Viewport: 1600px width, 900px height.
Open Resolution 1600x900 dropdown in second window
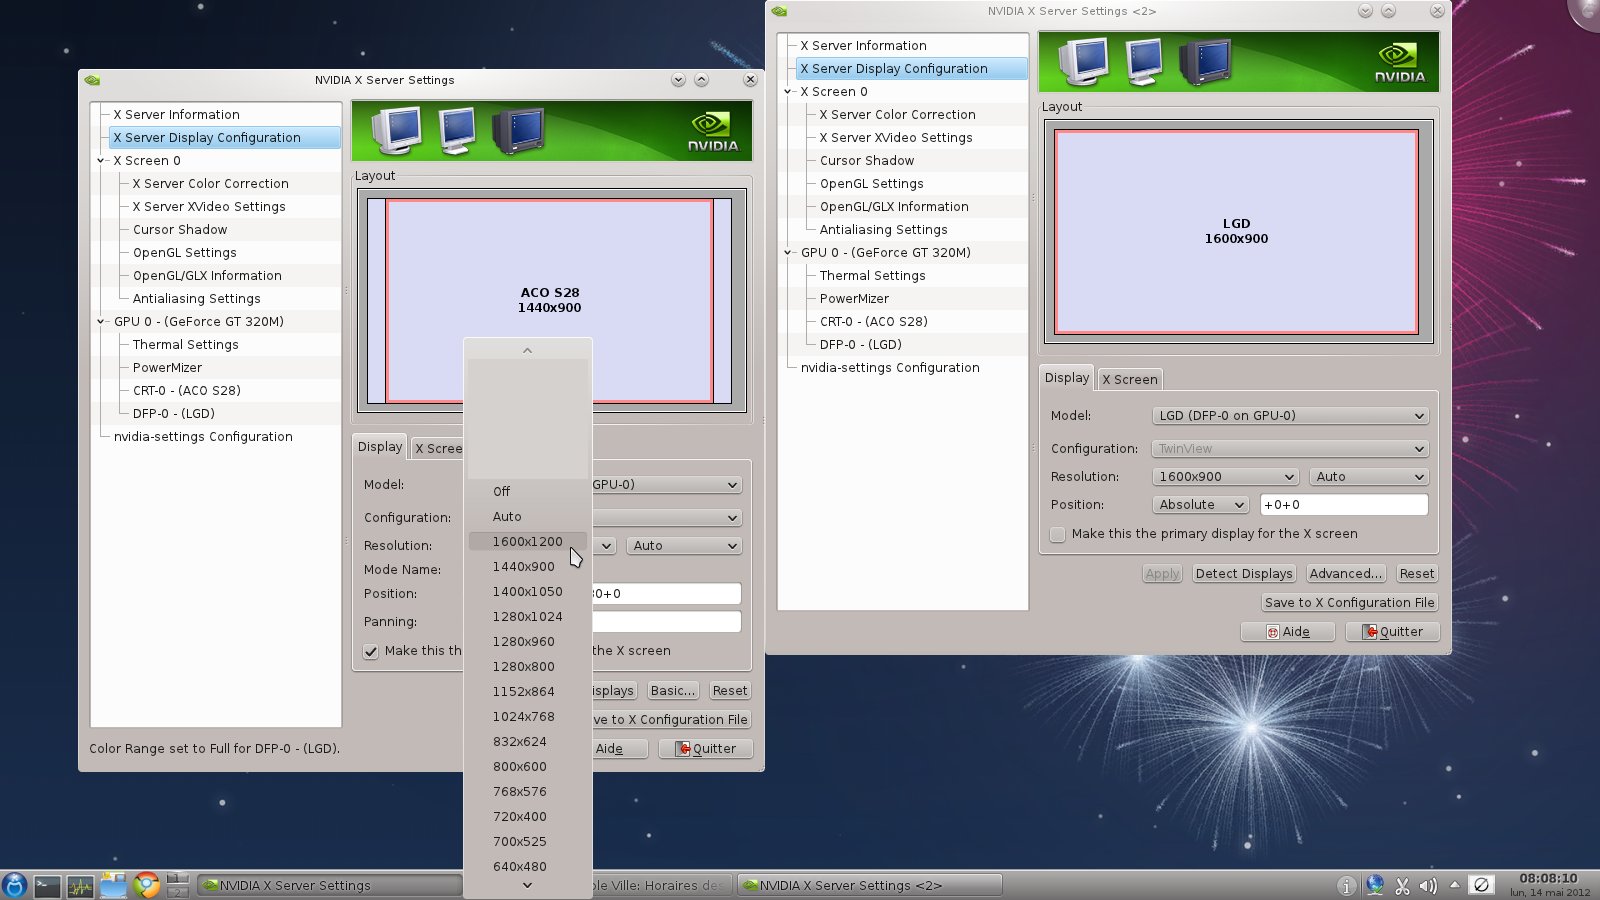tap(1225, 477)
